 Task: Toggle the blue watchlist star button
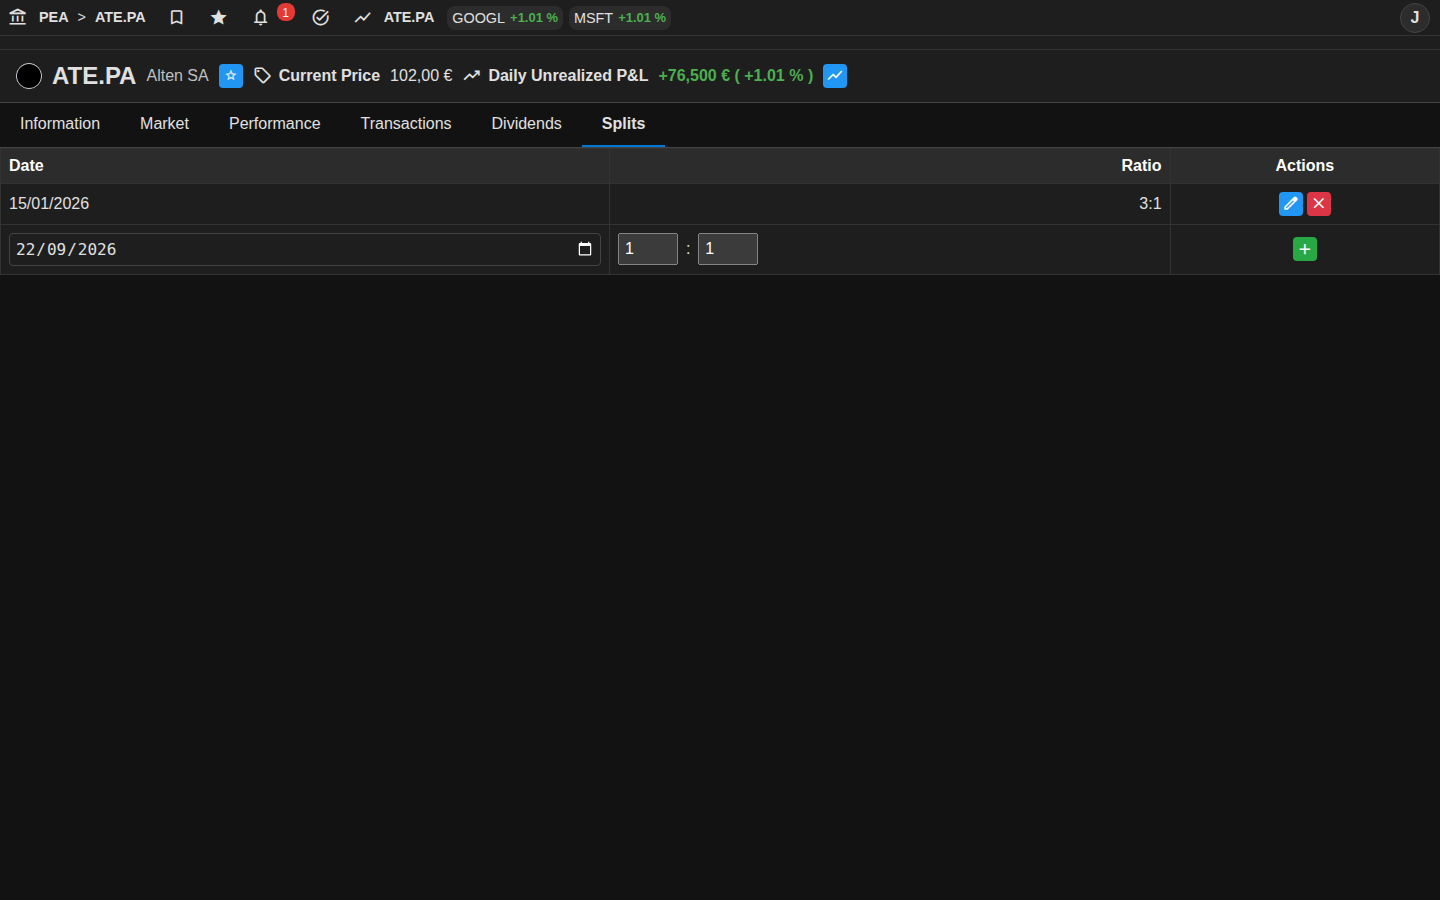(231, 76)
